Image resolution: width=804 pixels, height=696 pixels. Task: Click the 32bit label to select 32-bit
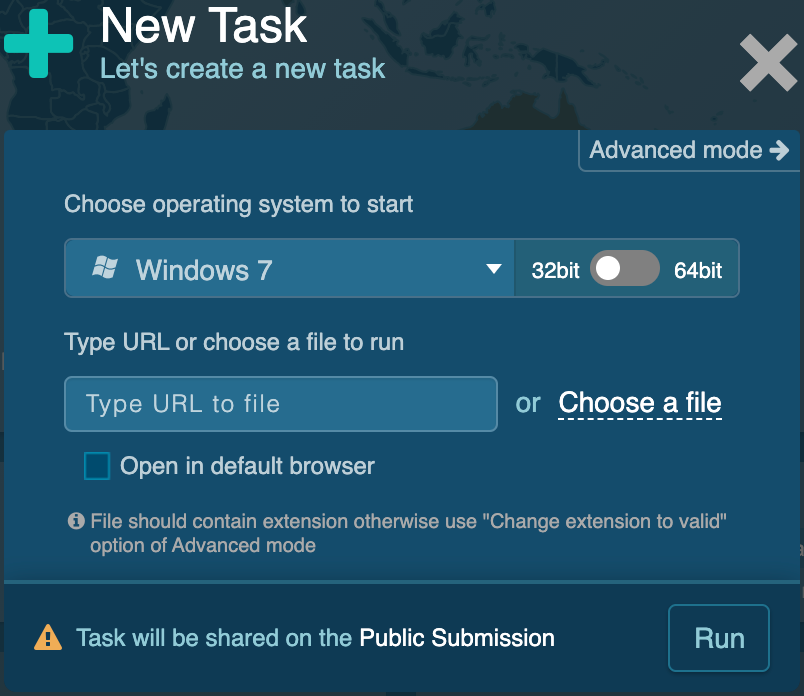(x=555, y=270)
